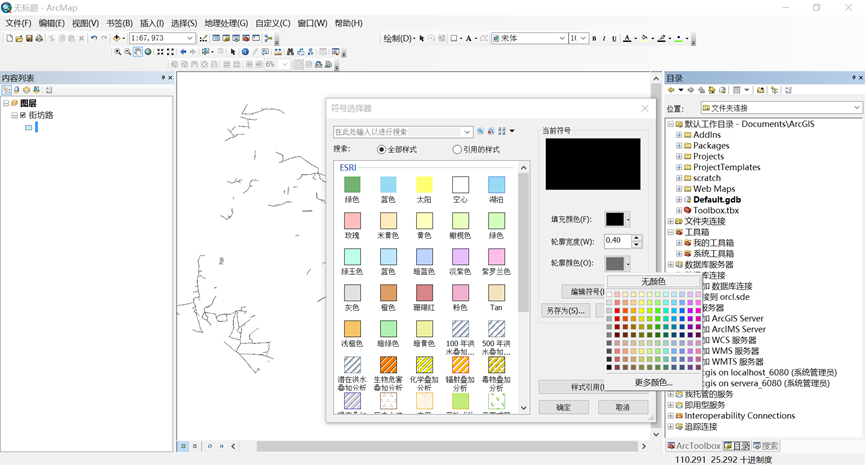This screenshot has height=465, width=865.
Task: Activate the Pan hand tool
Action: tap(138, 51)
